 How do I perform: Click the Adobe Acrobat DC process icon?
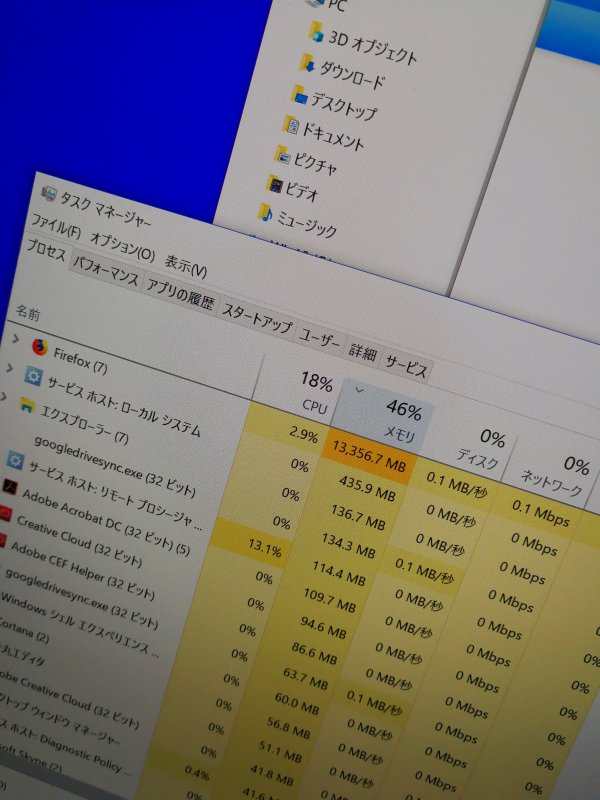coord(9,486)
